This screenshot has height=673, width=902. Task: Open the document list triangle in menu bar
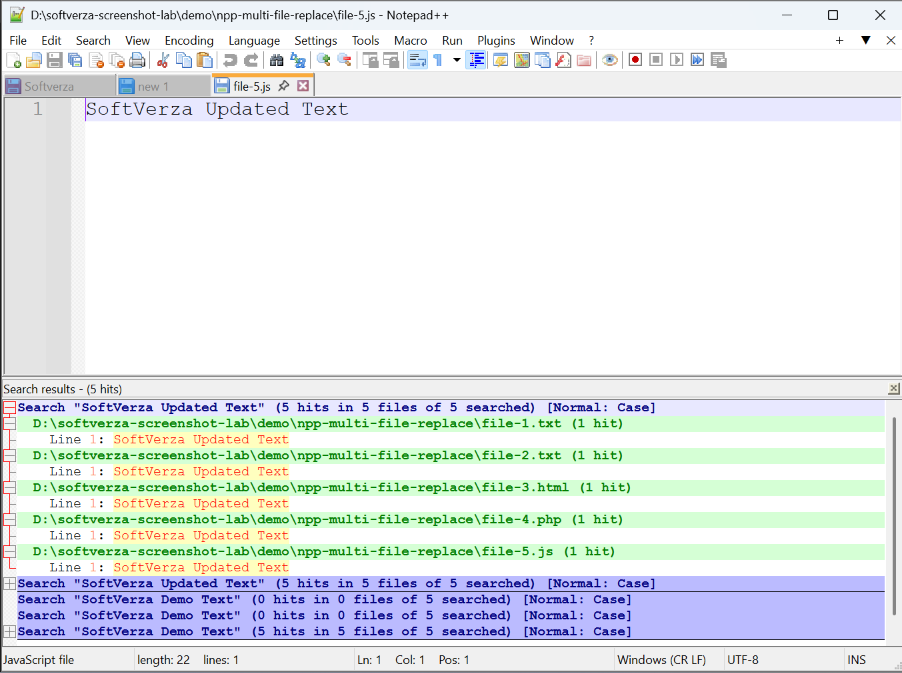[x=865, y=40]
